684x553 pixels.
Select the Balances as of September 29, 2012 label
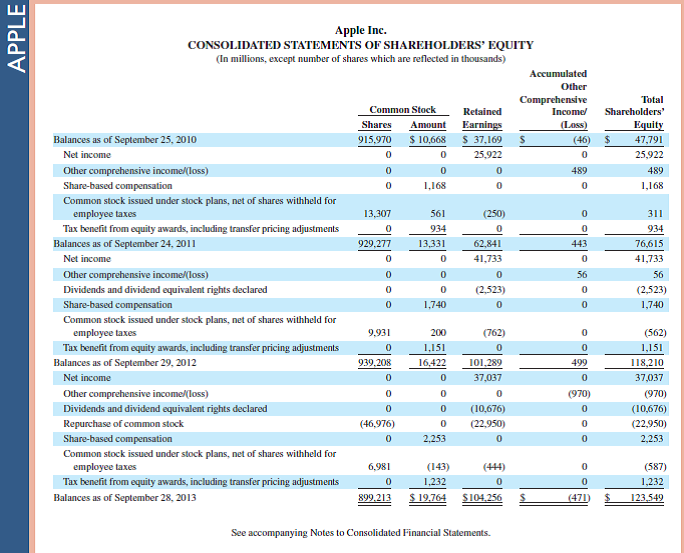point(125,362)
